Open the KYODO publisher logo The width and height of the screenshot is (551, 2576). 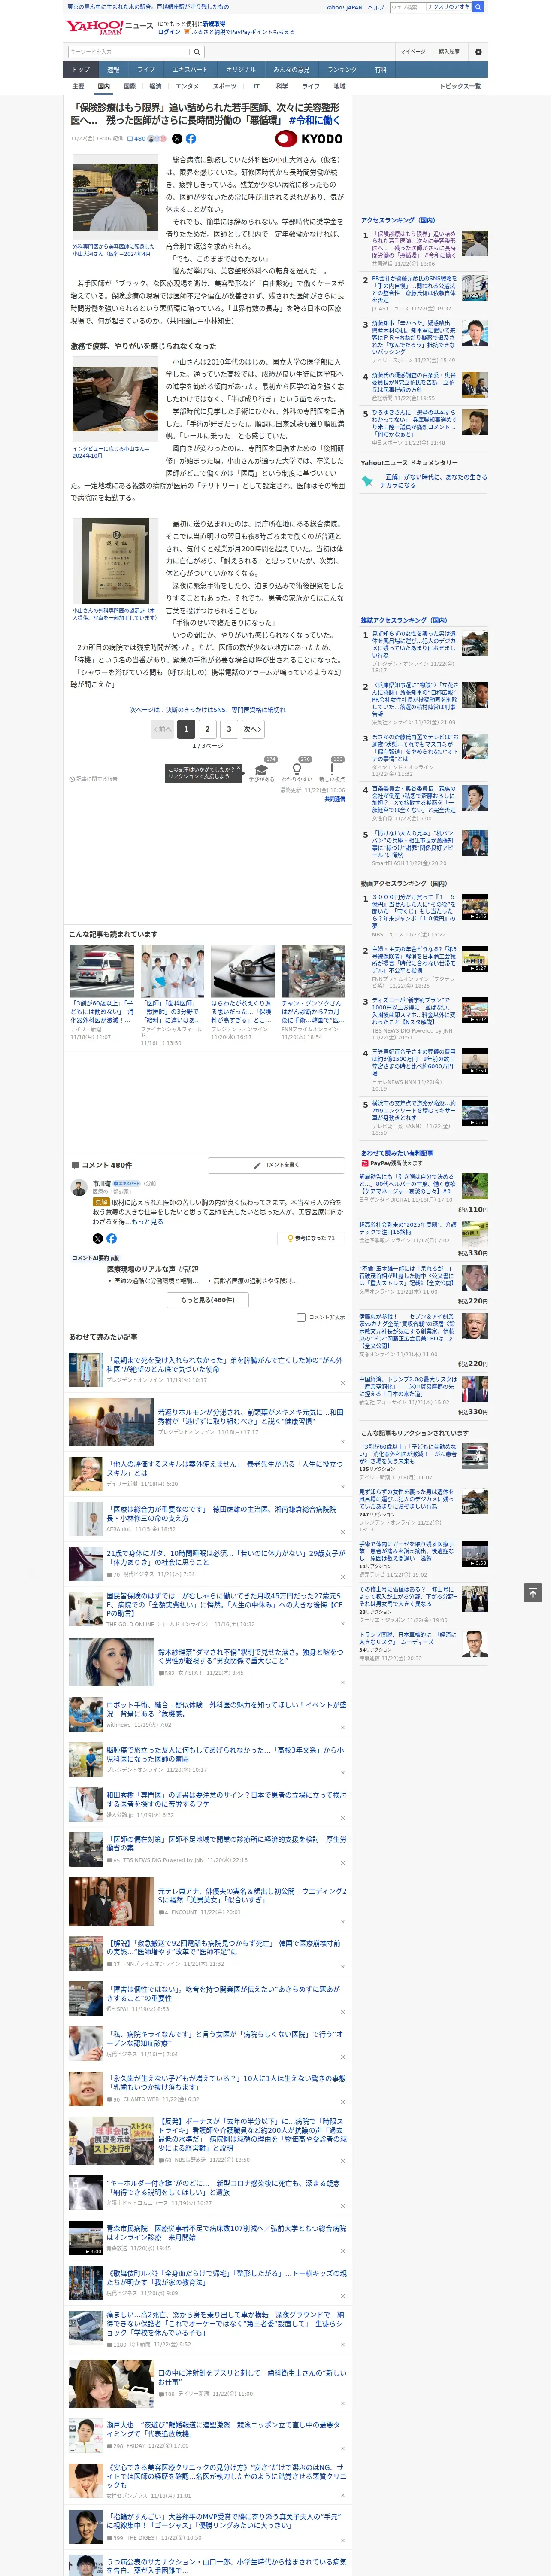[309, 139]
